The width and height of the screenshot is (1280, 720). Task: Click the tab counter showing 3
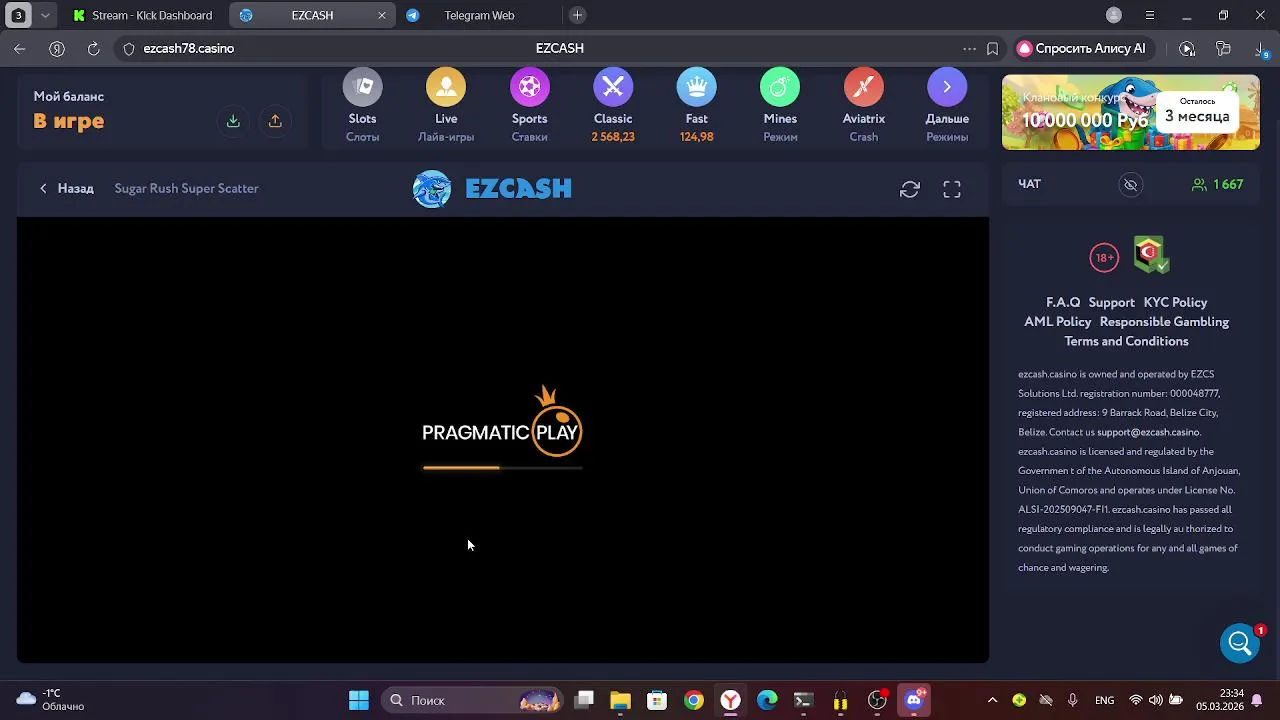coord(18,15)
